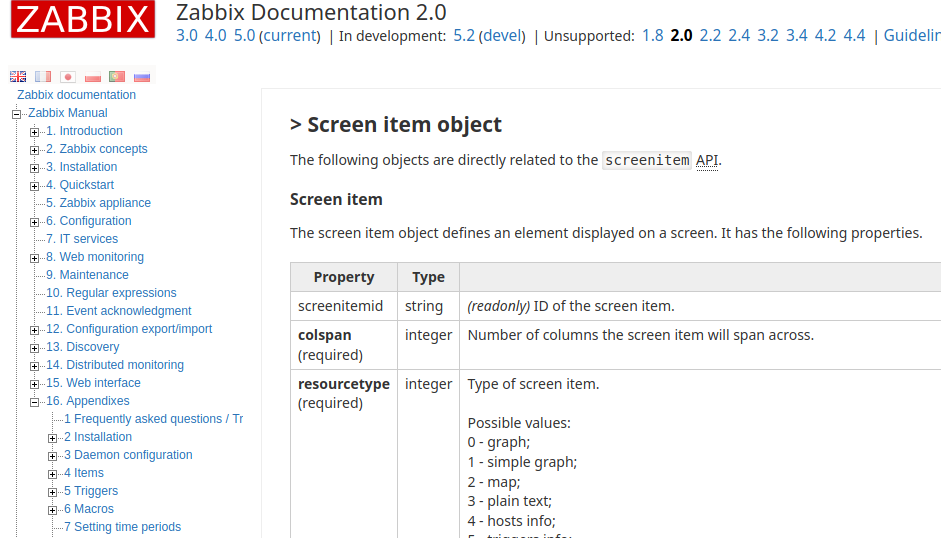Expand 14. Distributed monitoring node

pos(35,366)
